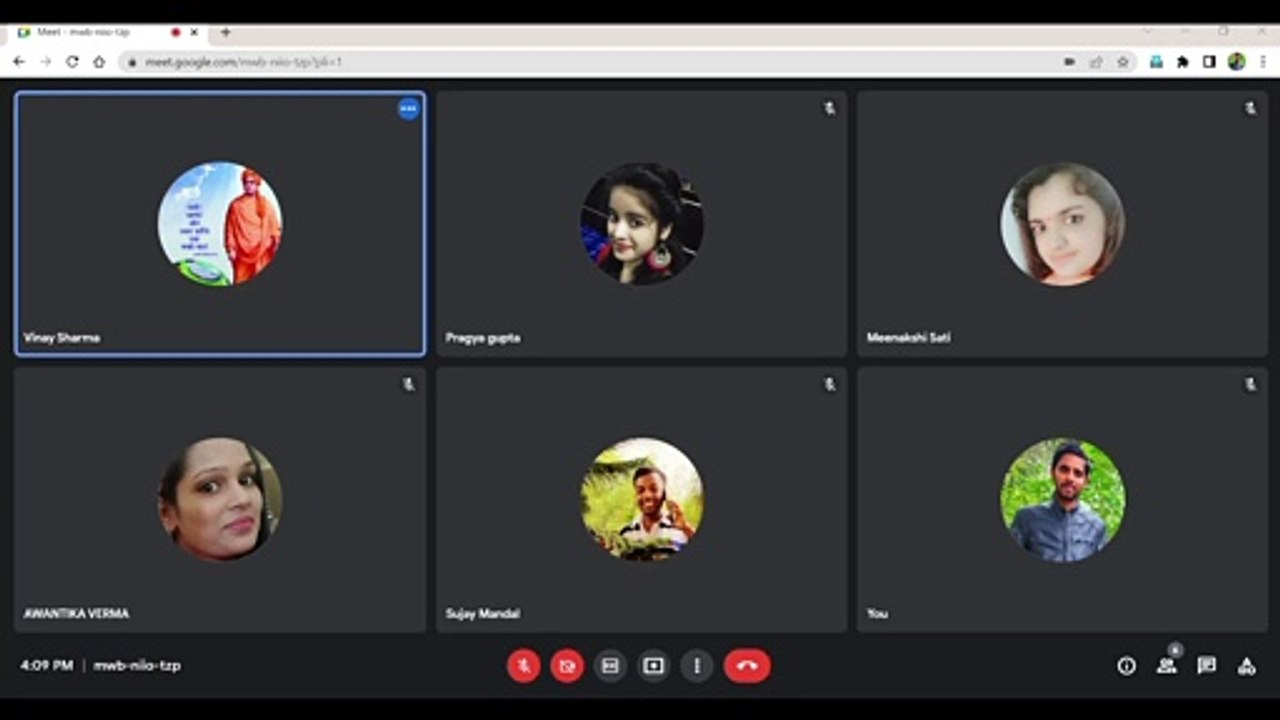1280x720 pixels.
Task: Toggle closed captions
Action: tap(610, 666)
